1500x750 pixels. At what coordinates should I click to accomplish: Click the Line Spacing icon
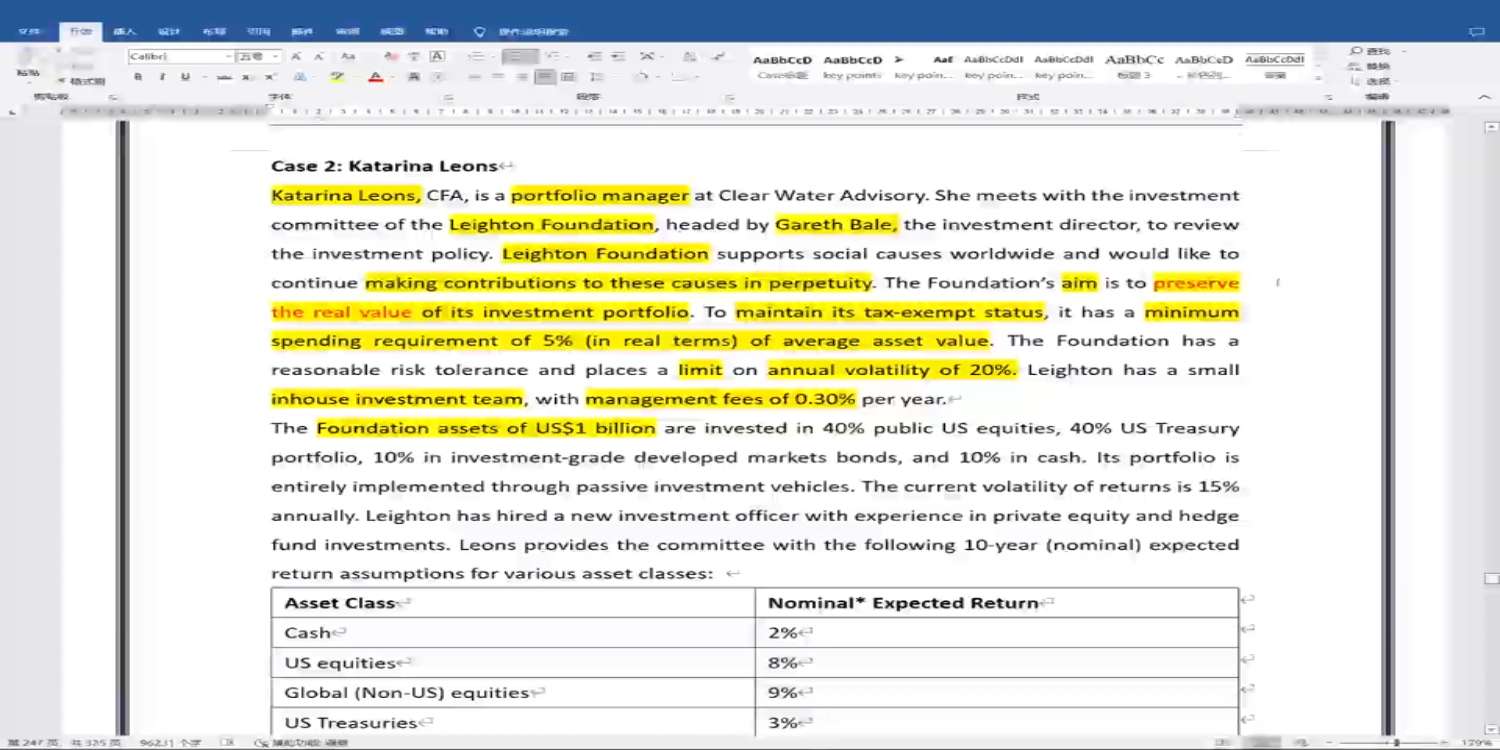click(x=598, y=77)
